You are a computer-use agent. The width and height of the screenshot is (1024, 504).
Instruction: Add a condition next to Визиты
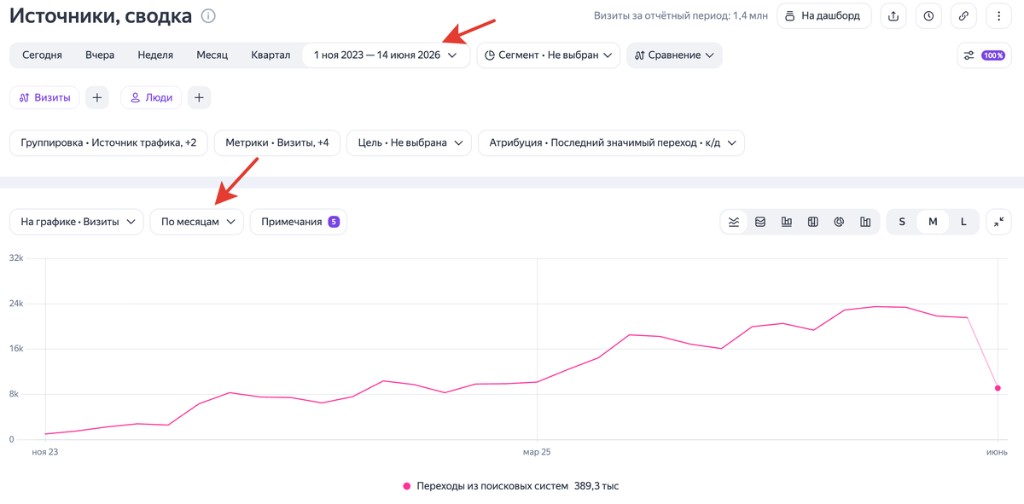[97, 98]
